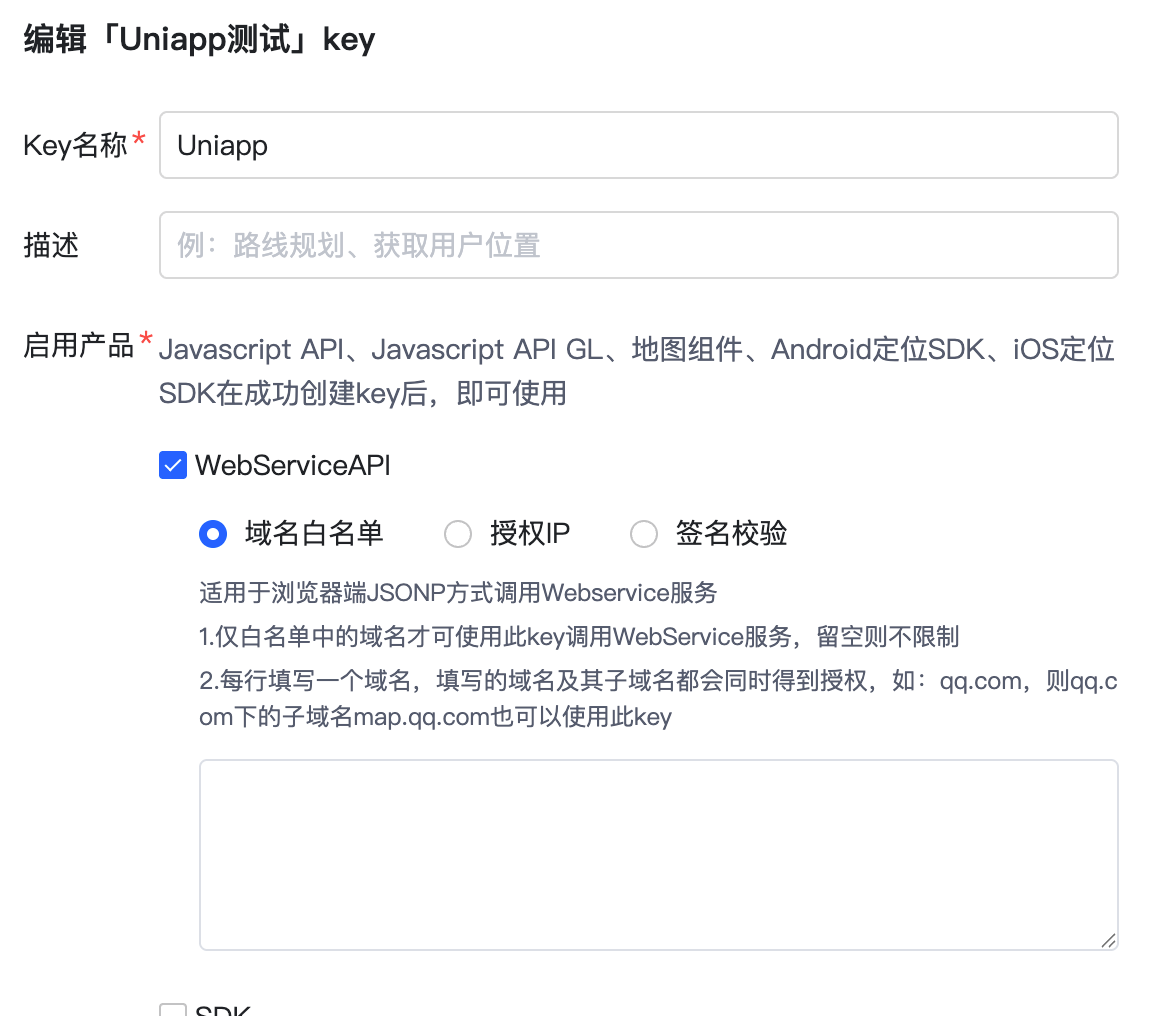Click the Key名称 label

(76, 145)
